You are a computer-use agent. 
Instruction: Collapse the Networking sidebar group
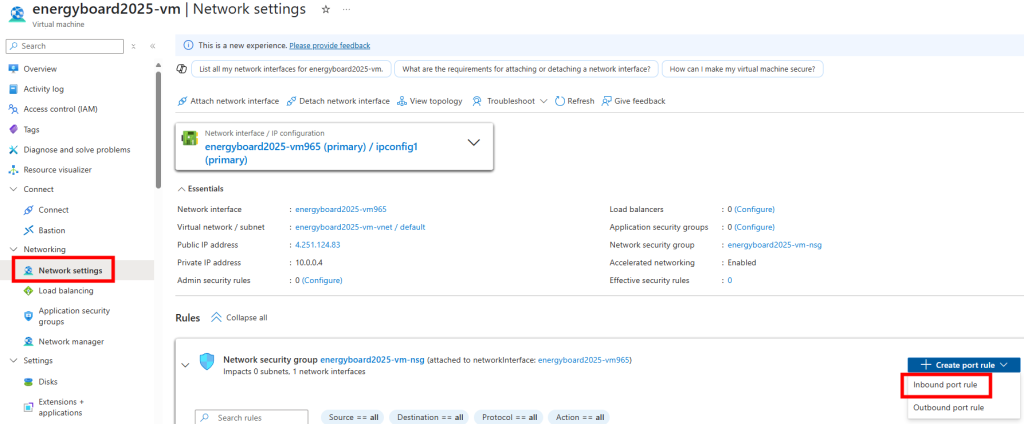click(x=13, y=250)
